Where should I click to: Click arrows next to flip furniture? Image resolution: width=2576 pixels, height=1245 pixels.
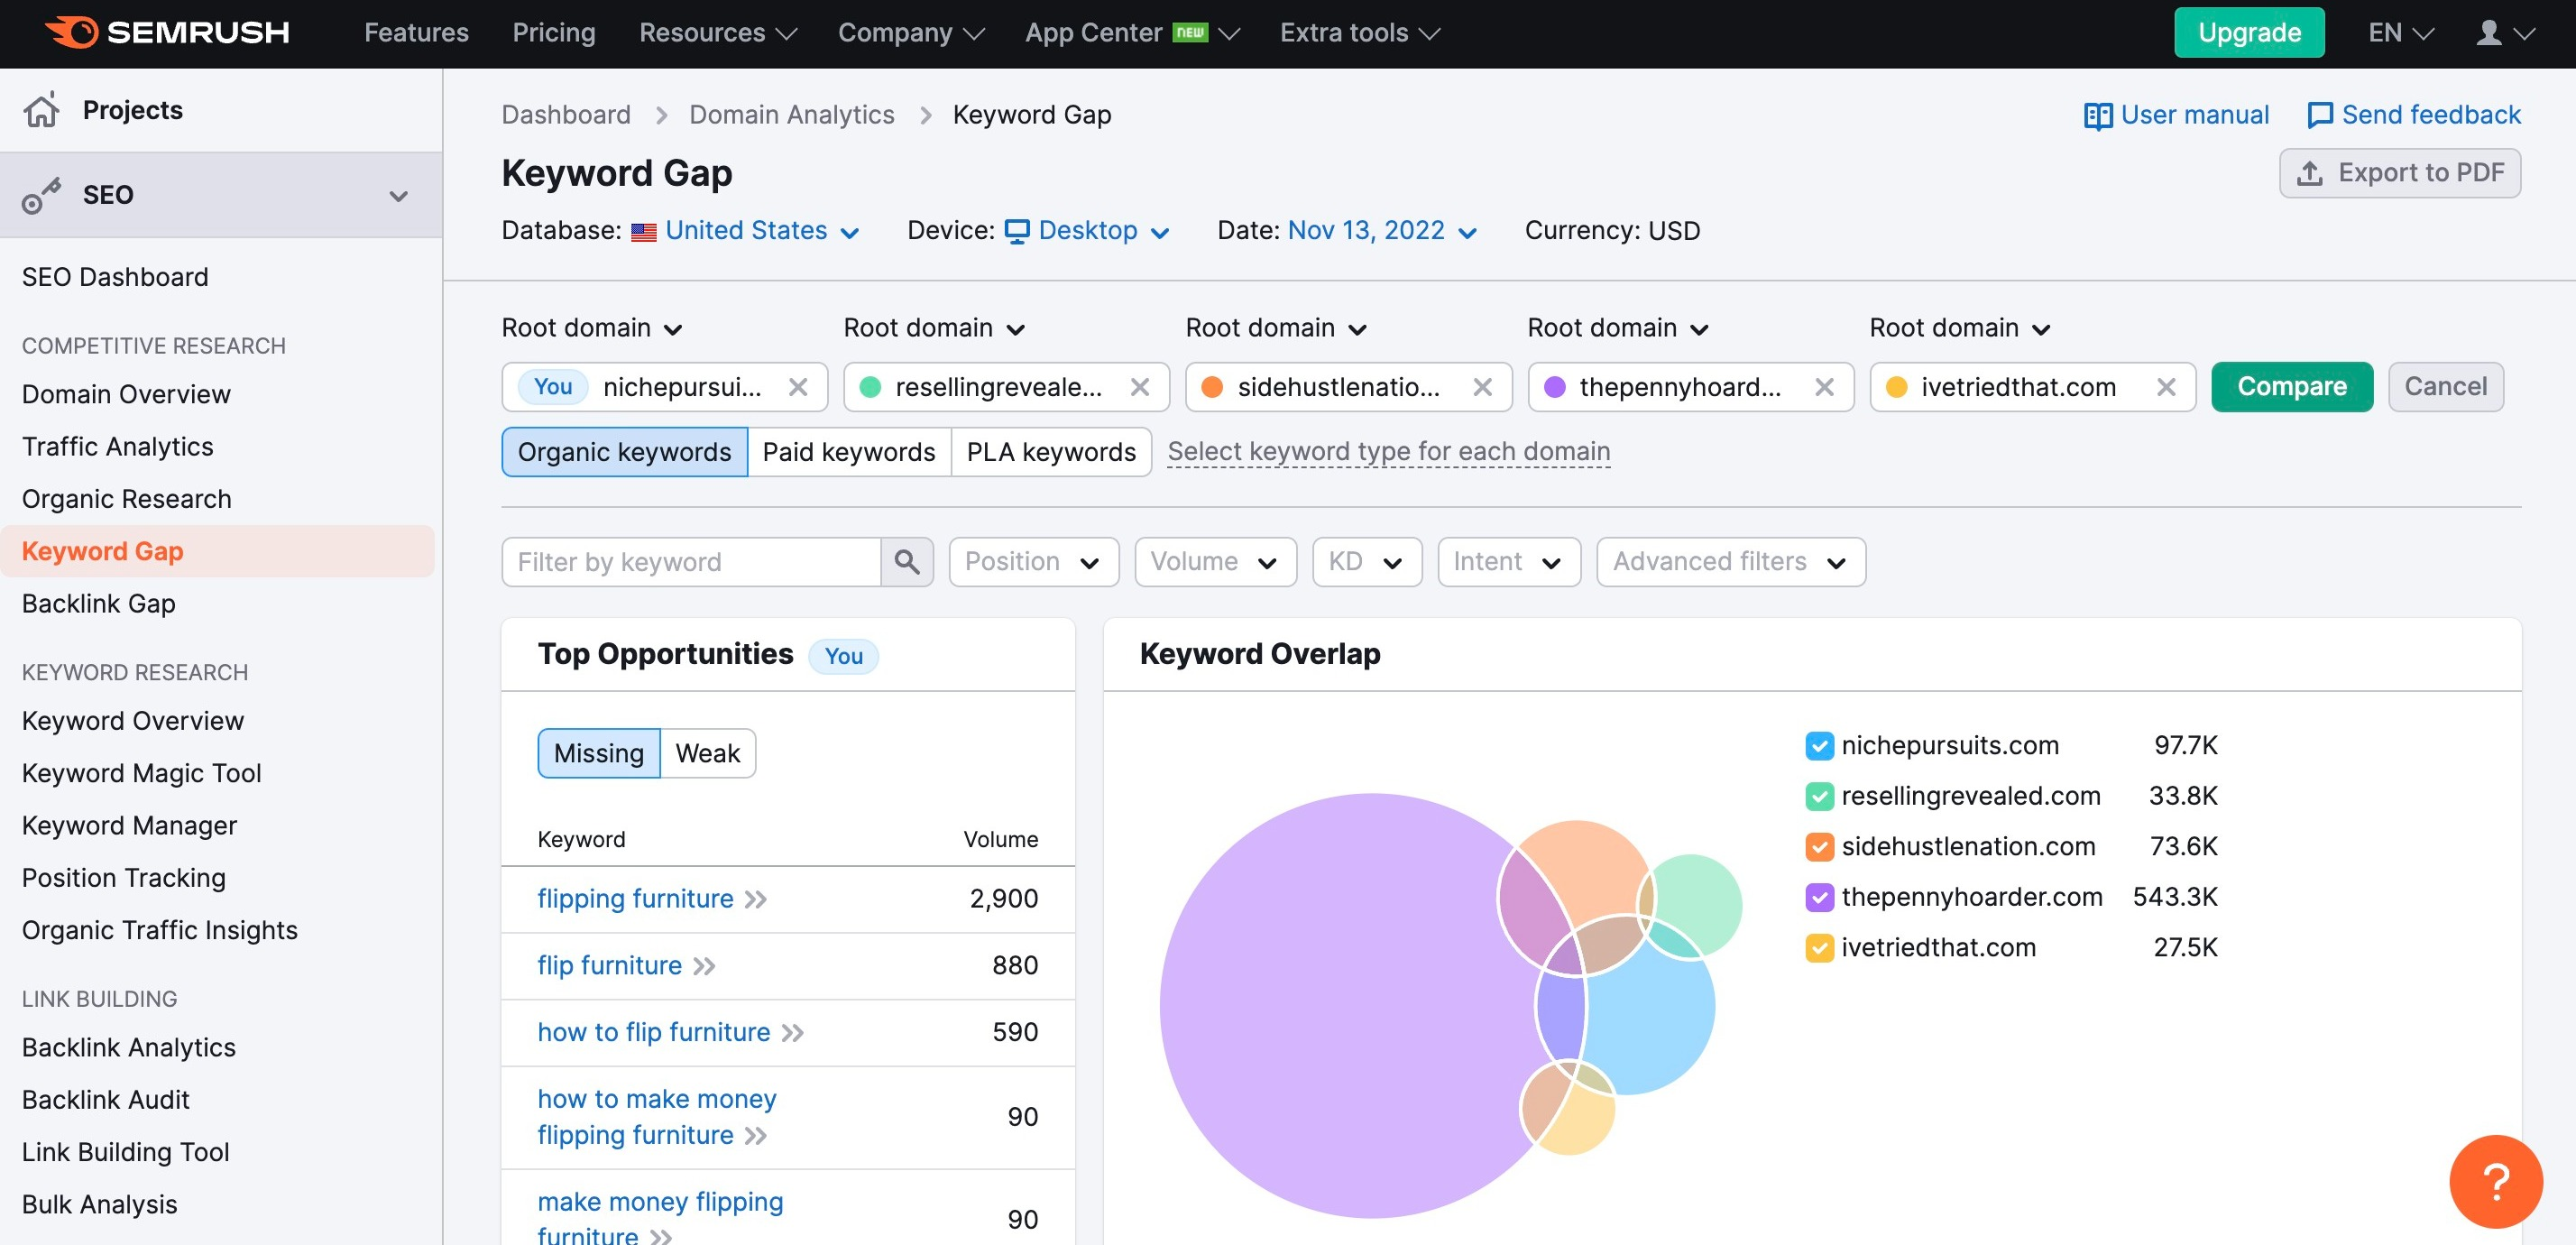(x=704, y=966)
